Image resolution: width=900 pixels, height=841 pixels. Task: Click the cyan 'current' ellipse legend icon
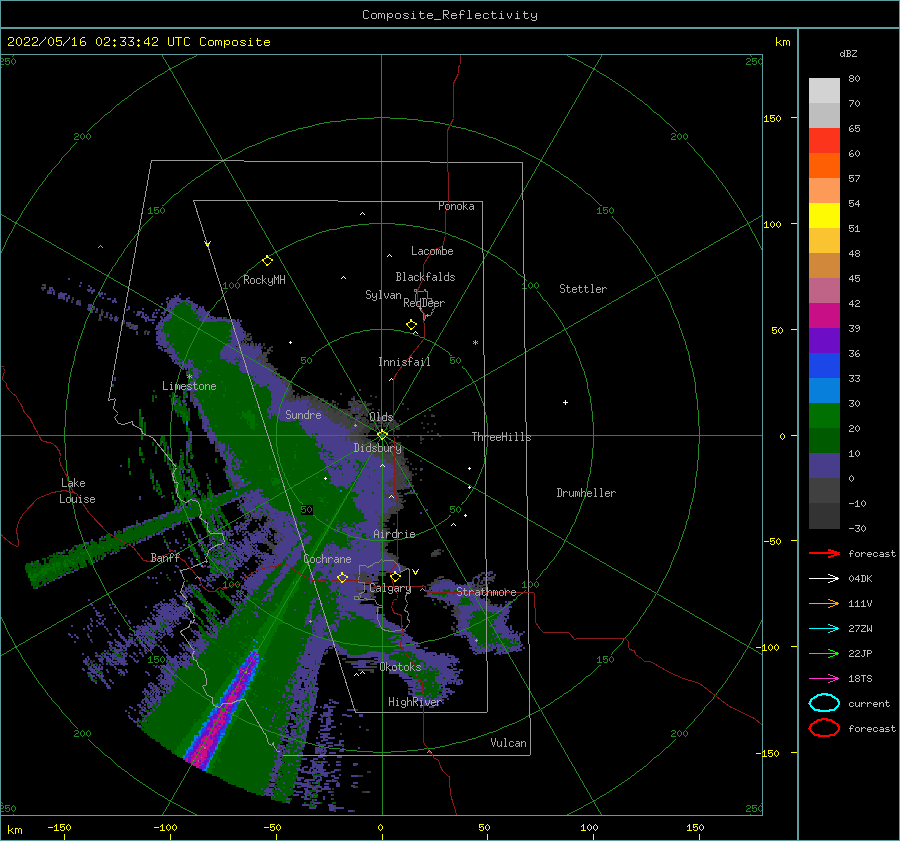(824, 703)
